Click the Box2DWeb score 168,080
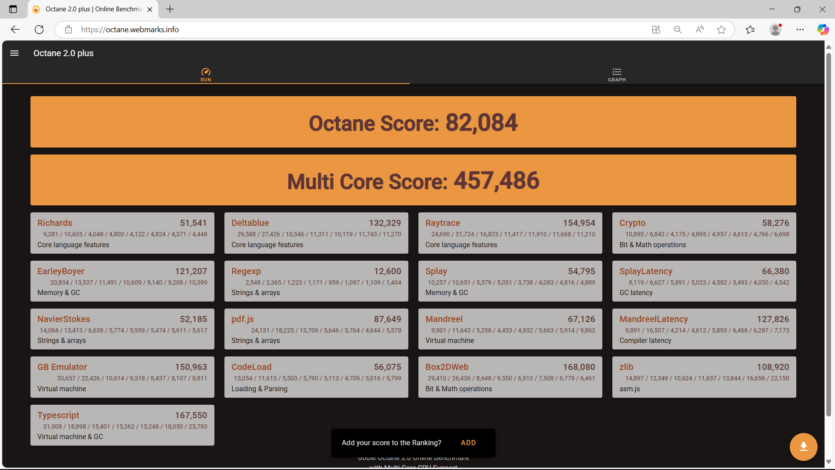Image resolution: width=835 pixels, height=470 pixels. [x=579, y=367]
